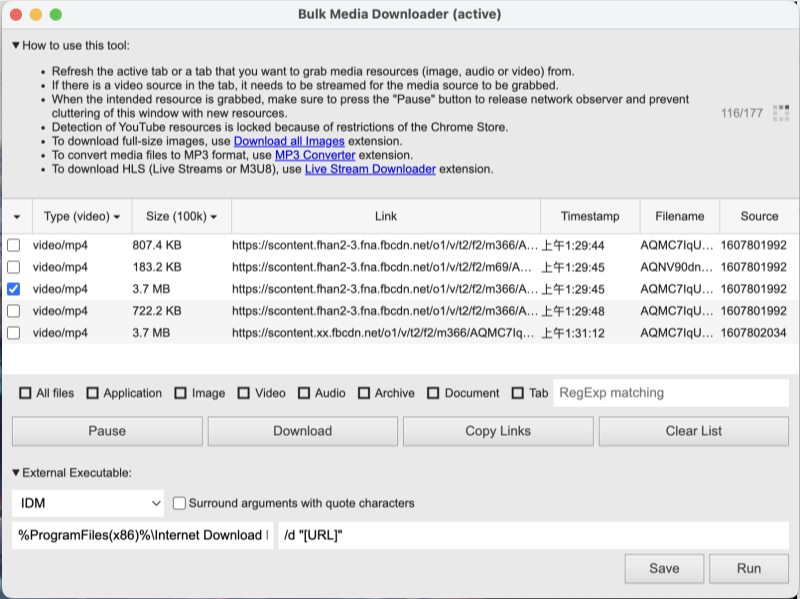Click the Link column header
Screen dimensions: 800x599
pos(386,216)
